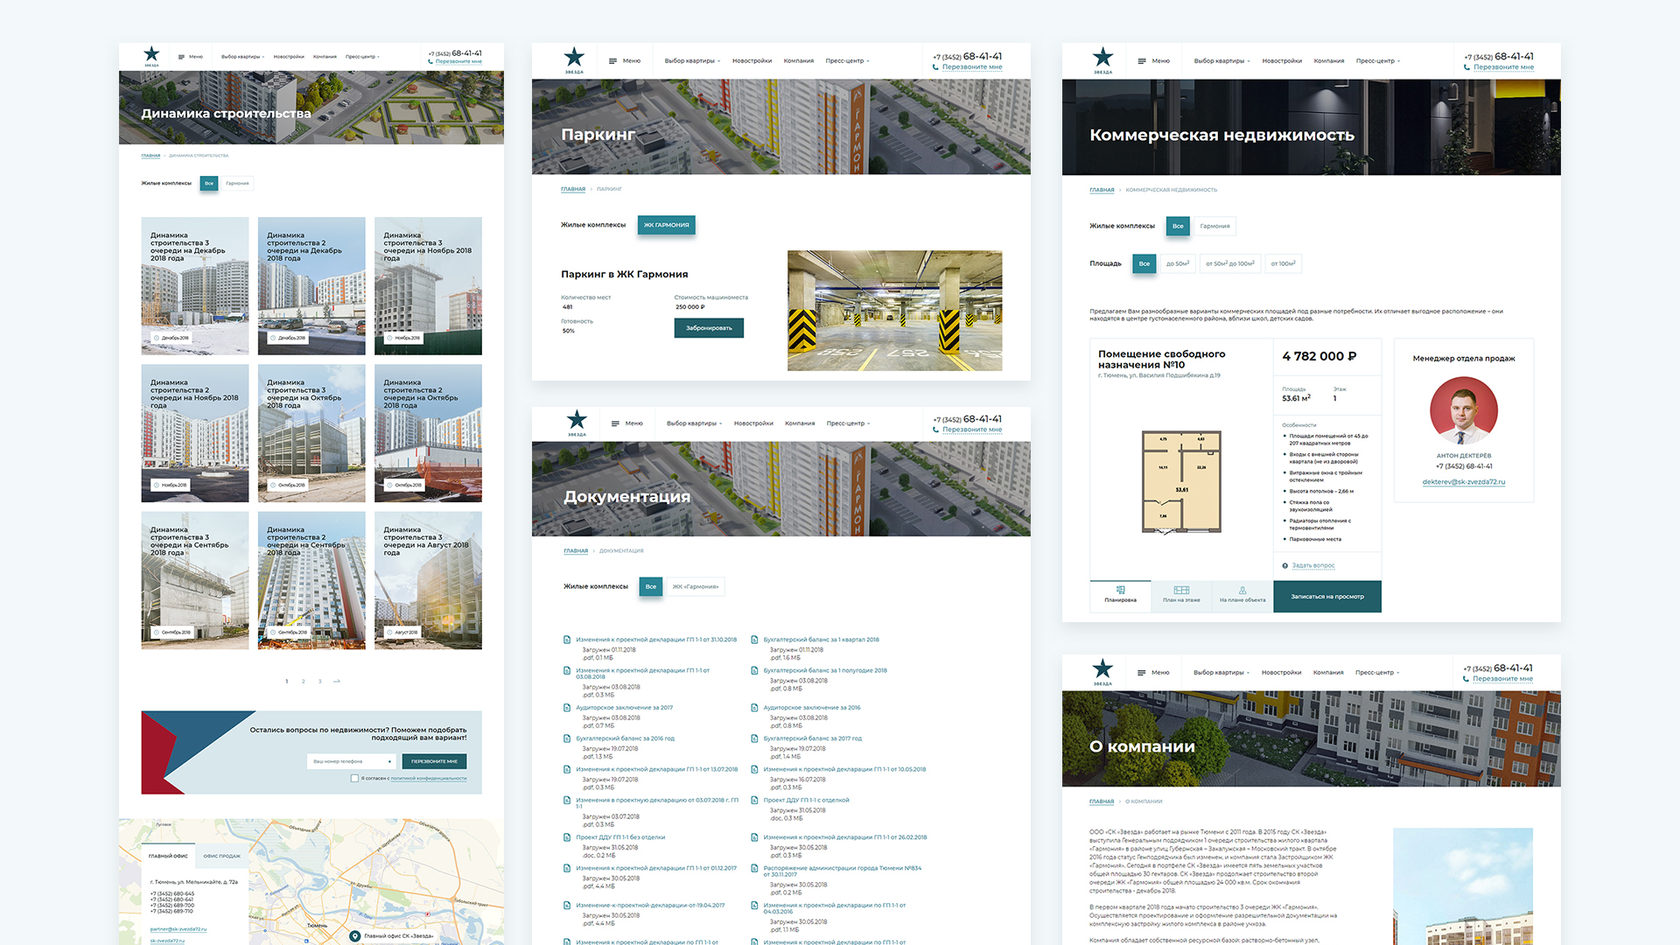Go to page 2 in the pagination
The image size is (1680, 945).
tap(303, 681)
